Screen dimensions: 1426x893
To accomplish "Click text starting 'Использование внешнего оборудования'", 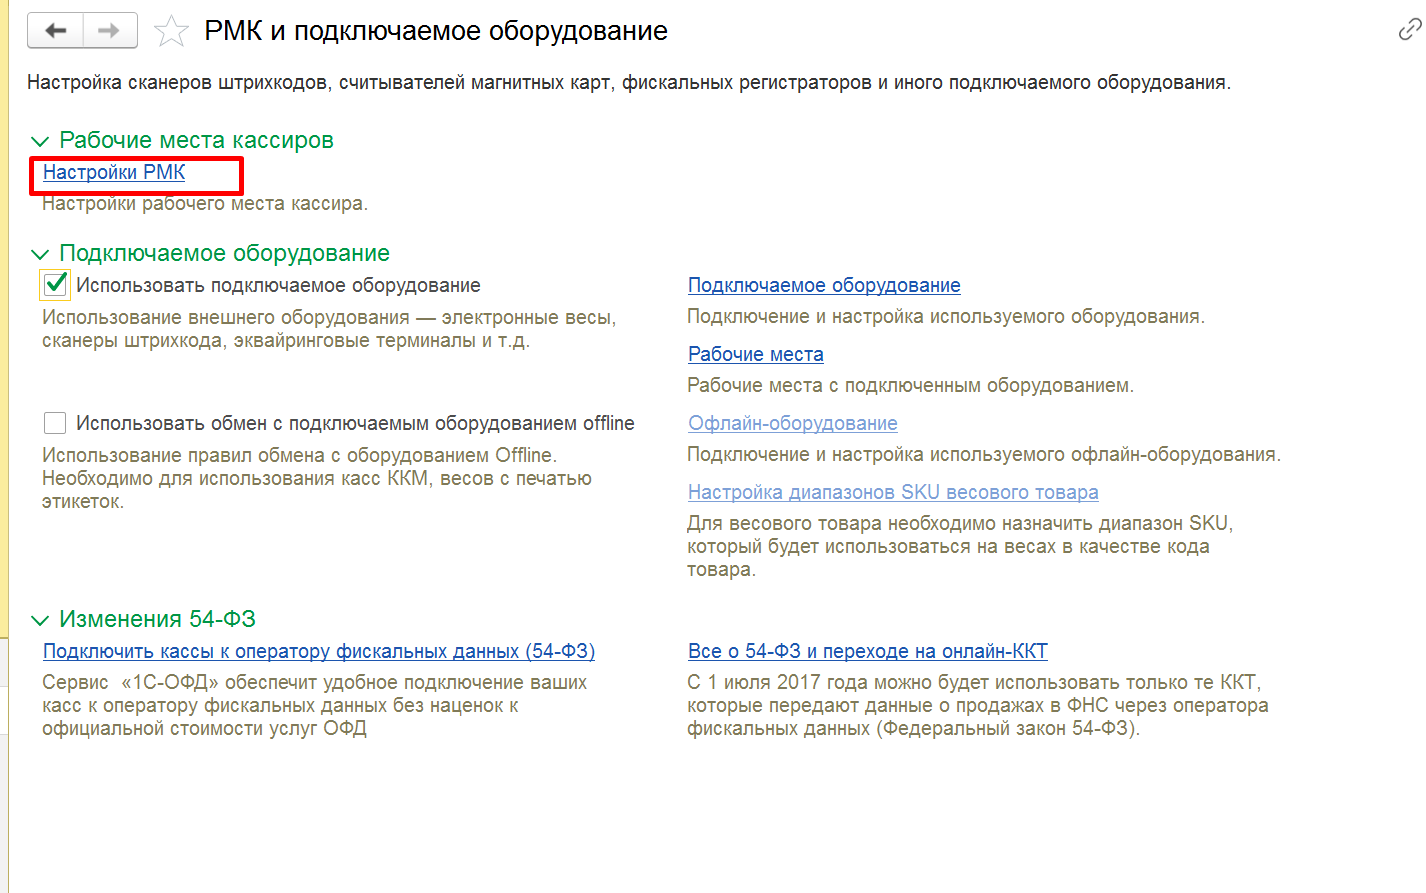I will [329, 329].
